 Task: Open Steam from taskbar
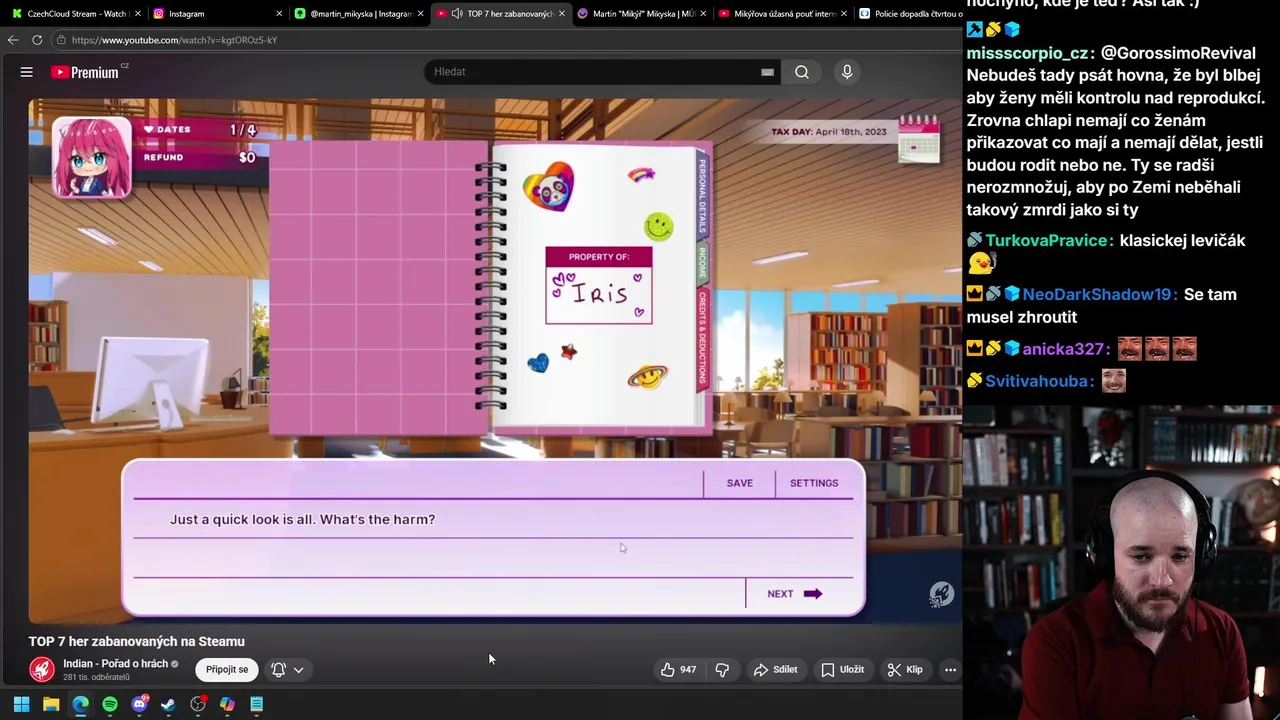coord(168,704)
